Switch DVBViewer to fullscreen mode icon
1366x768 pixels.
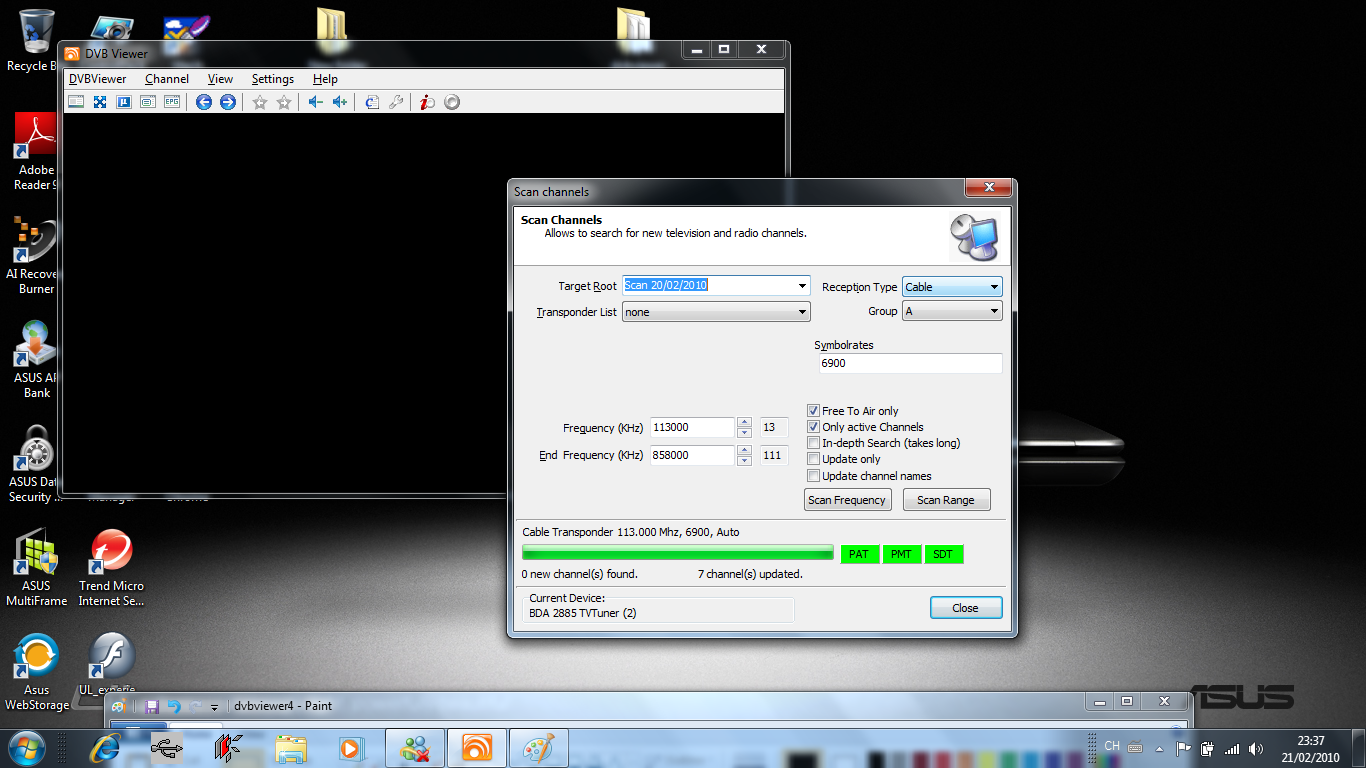[x=100, y=102]
